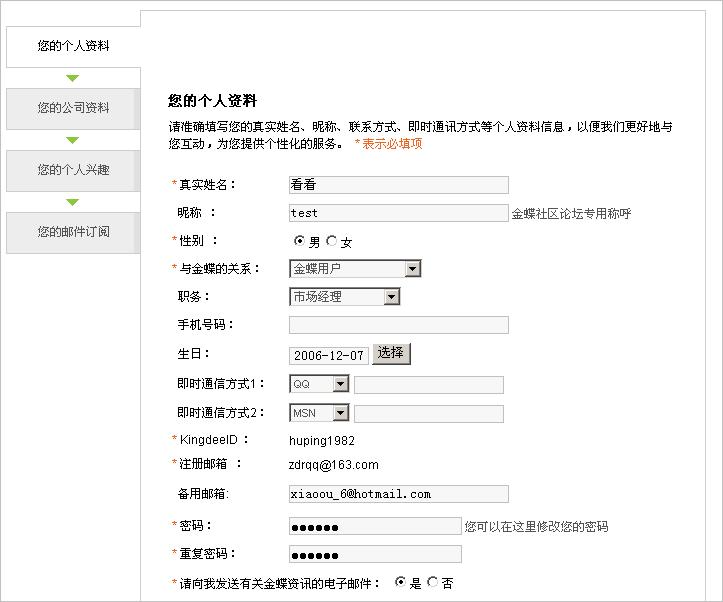Select the 男 gender radio button
This screenshot has height=602, width=723.
click(299, 241)
